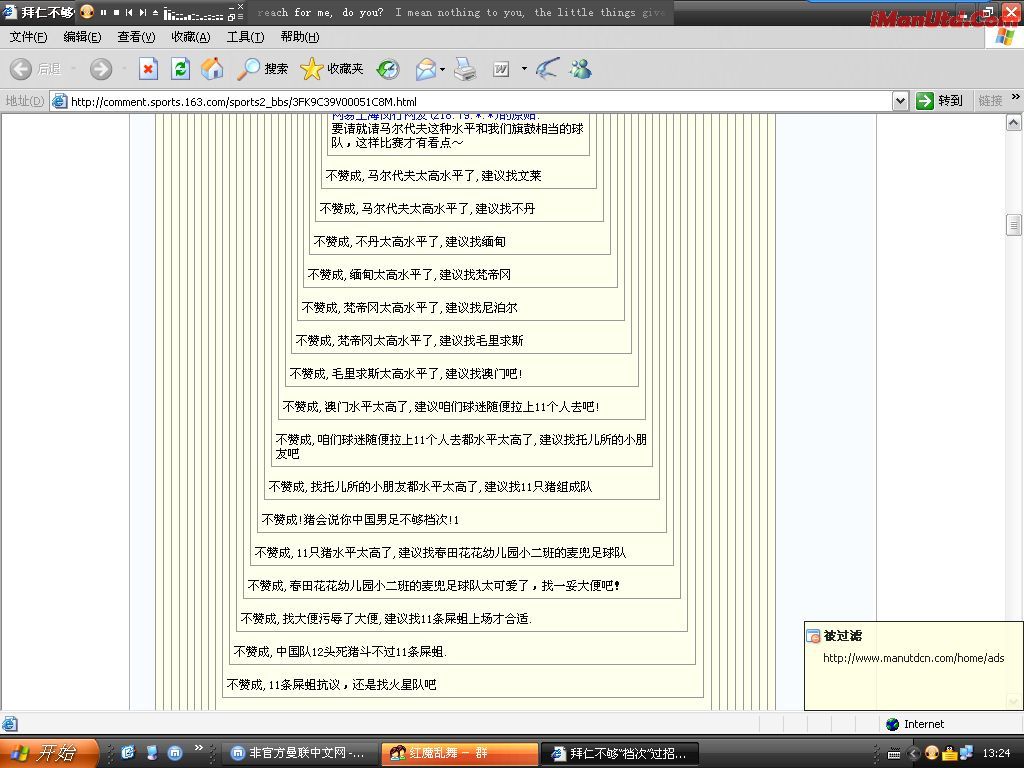Click the 开始 Start button
The height and width of the screenshot is (768, 1024).
(x=48, y=753)
